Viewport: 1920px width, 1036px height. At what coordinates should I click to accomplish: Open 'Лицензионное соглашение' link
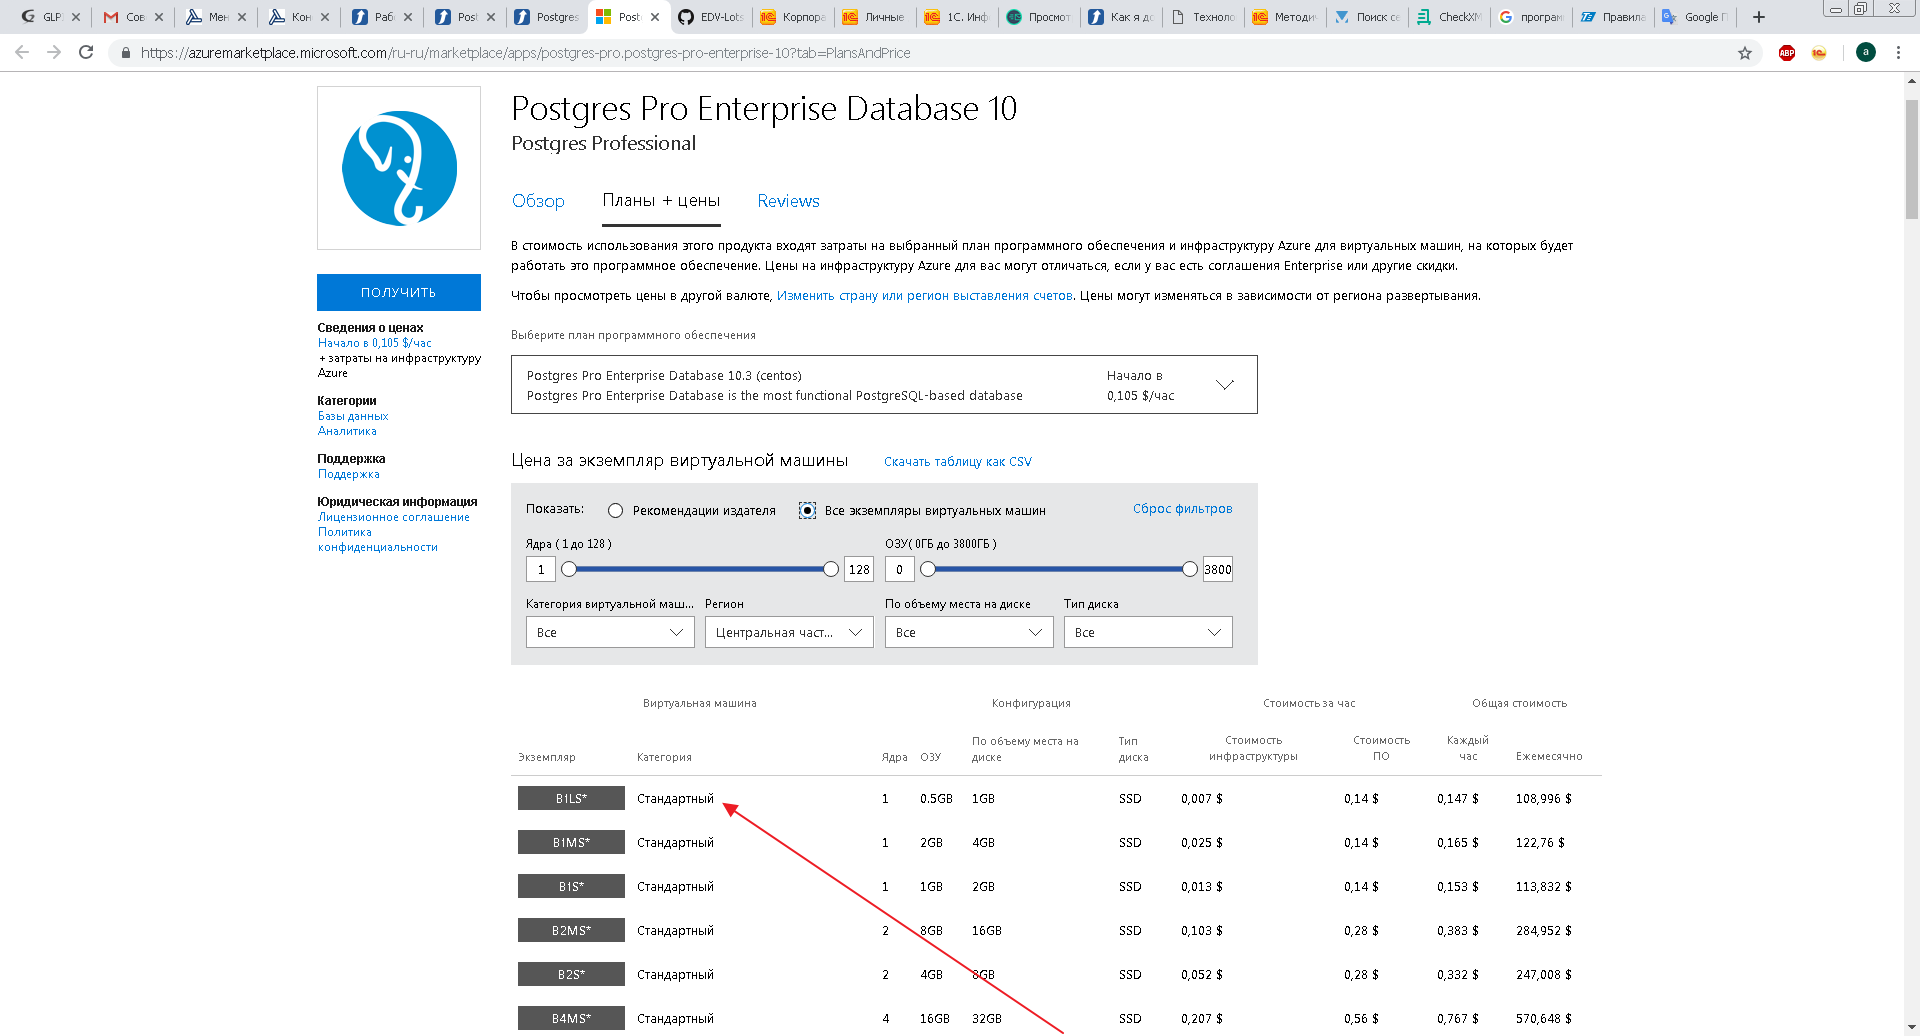(x=393, y=517)
